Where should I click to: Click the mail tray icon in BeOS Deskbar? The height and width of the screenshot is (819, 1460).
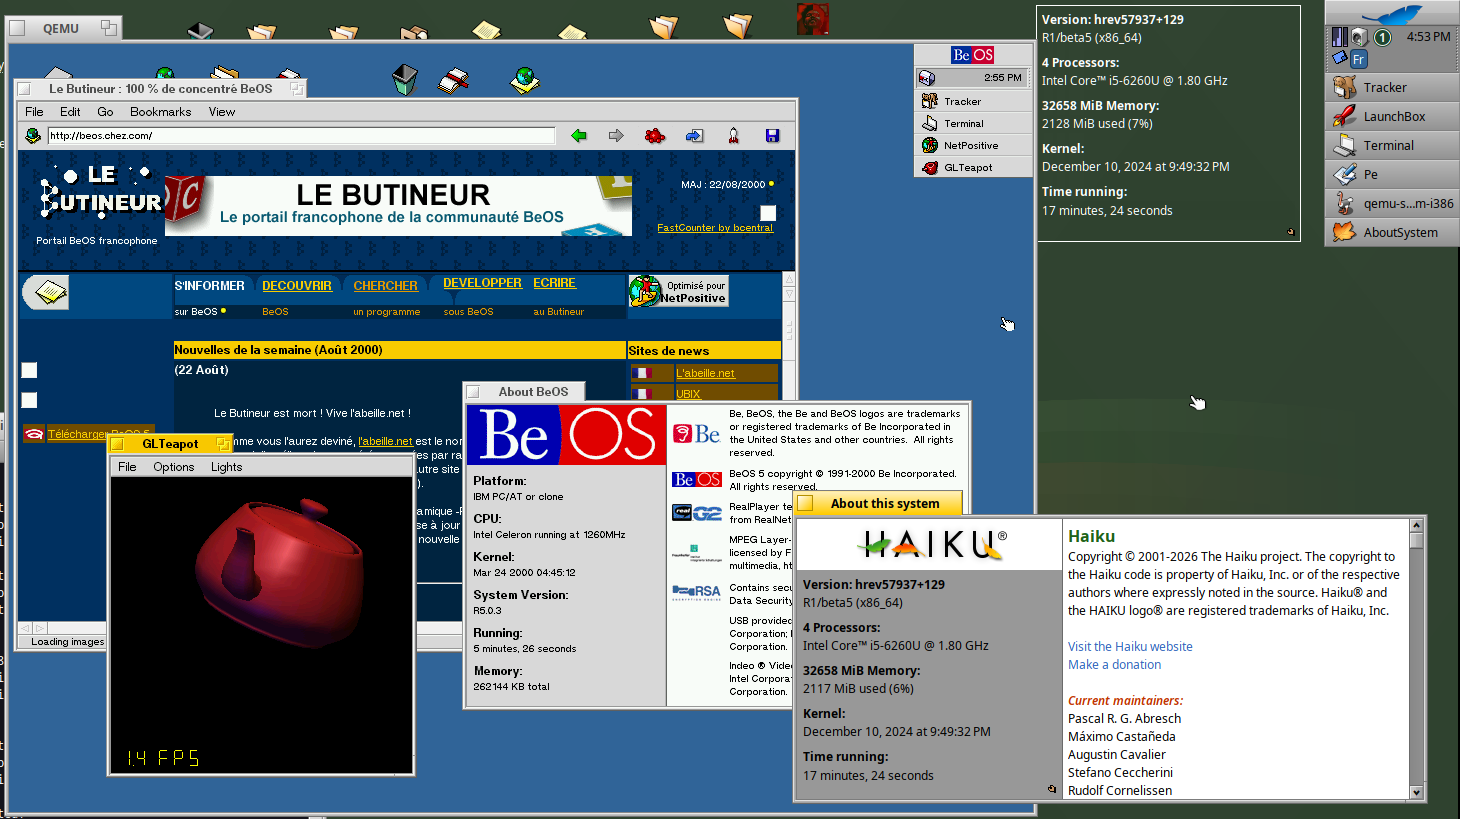tap(927, 78)
